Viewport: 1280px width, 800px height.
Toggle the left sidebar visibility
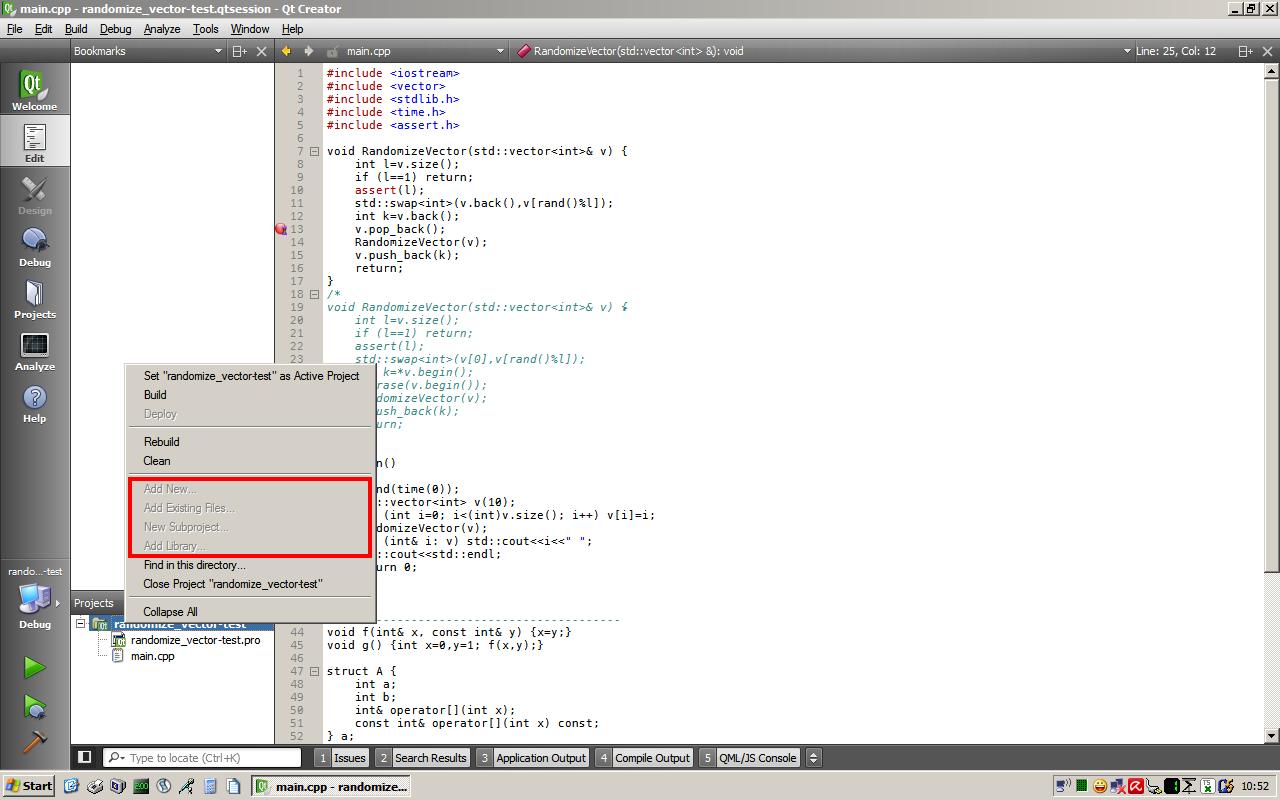pos(85,758)
